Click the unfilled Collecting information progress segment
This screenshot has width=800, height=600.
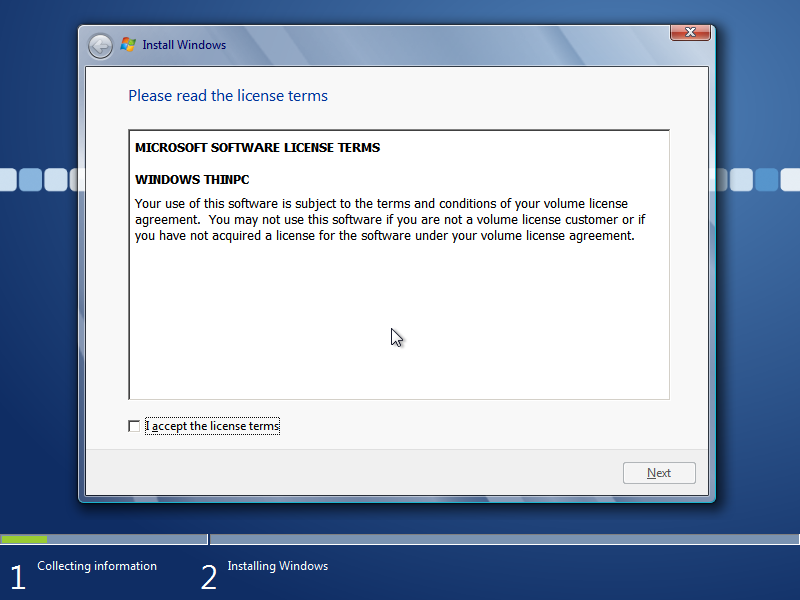(127, 539)
